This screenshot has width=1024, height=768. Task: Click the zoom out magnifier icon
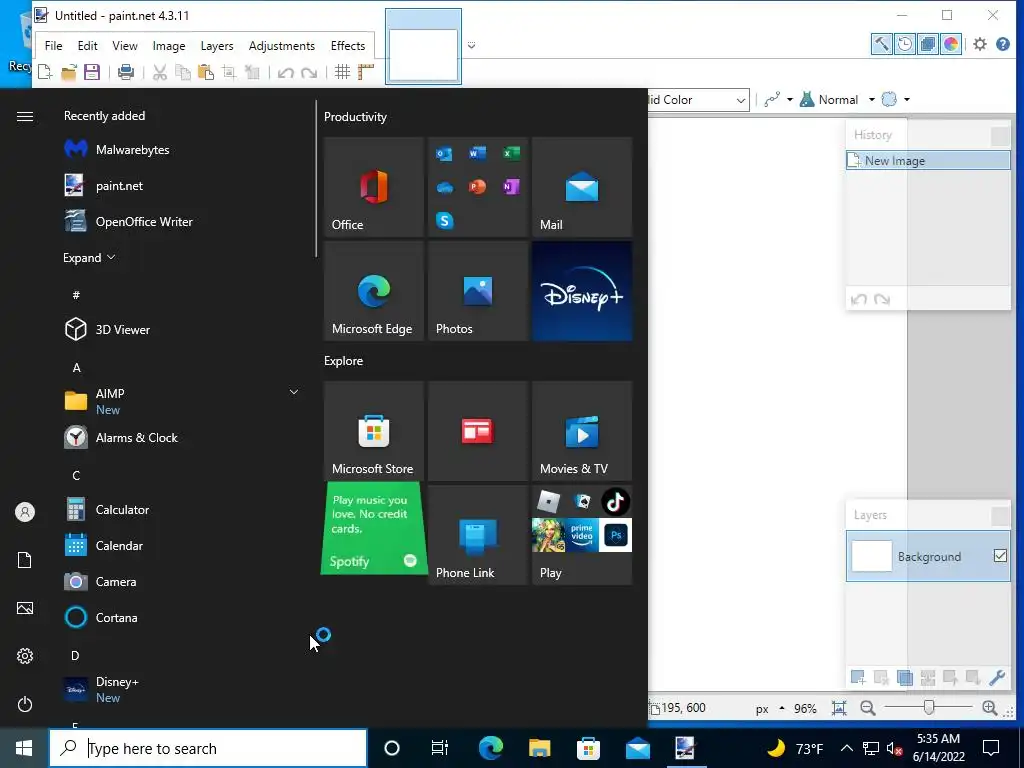pos(867,708)
